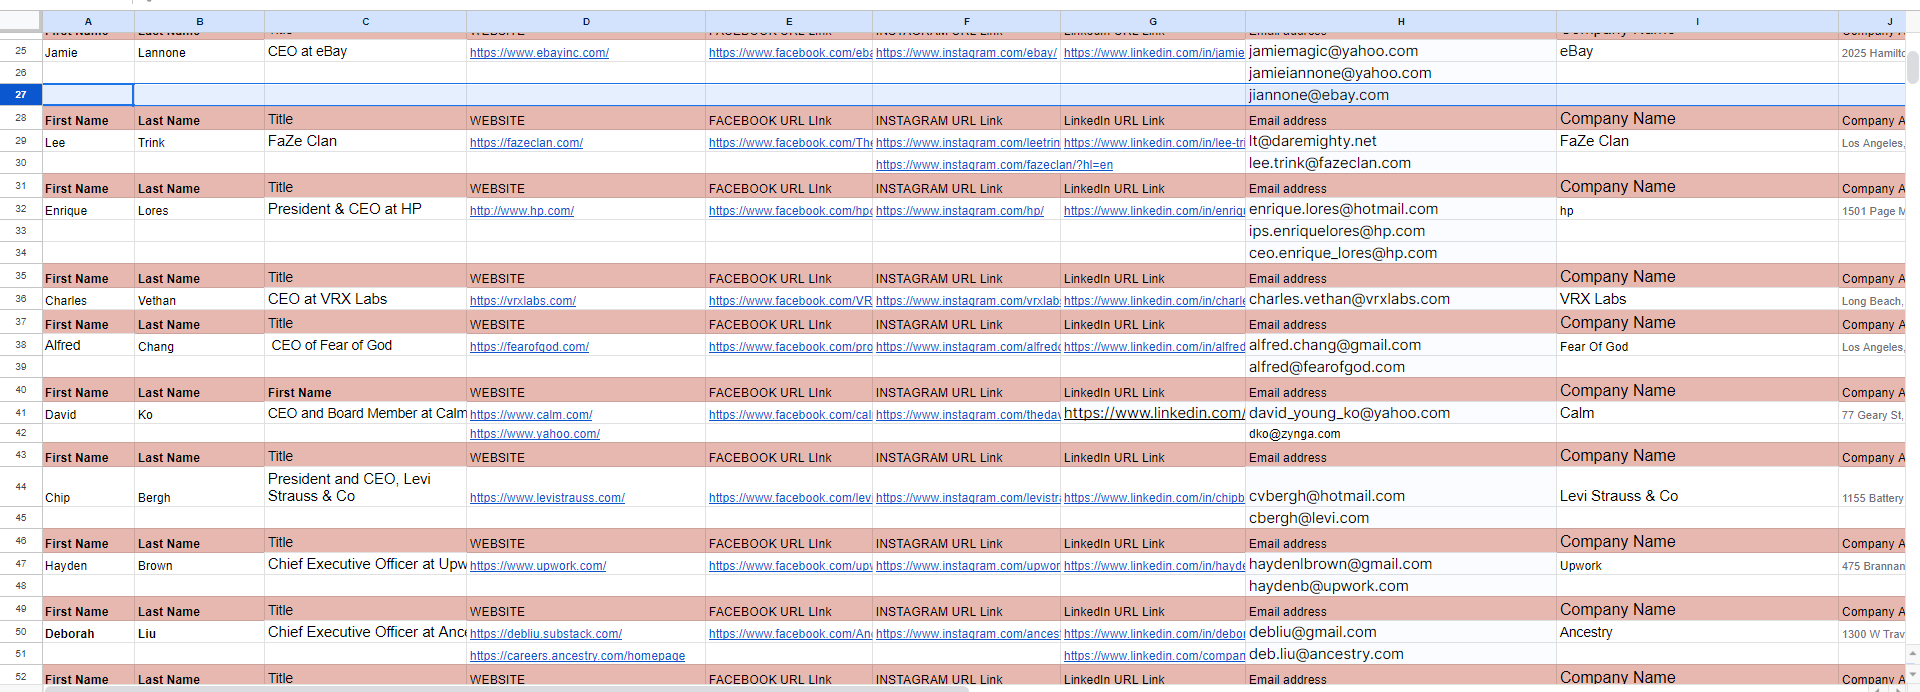
Task: Select row 44 header
Action: coord(20,487)
